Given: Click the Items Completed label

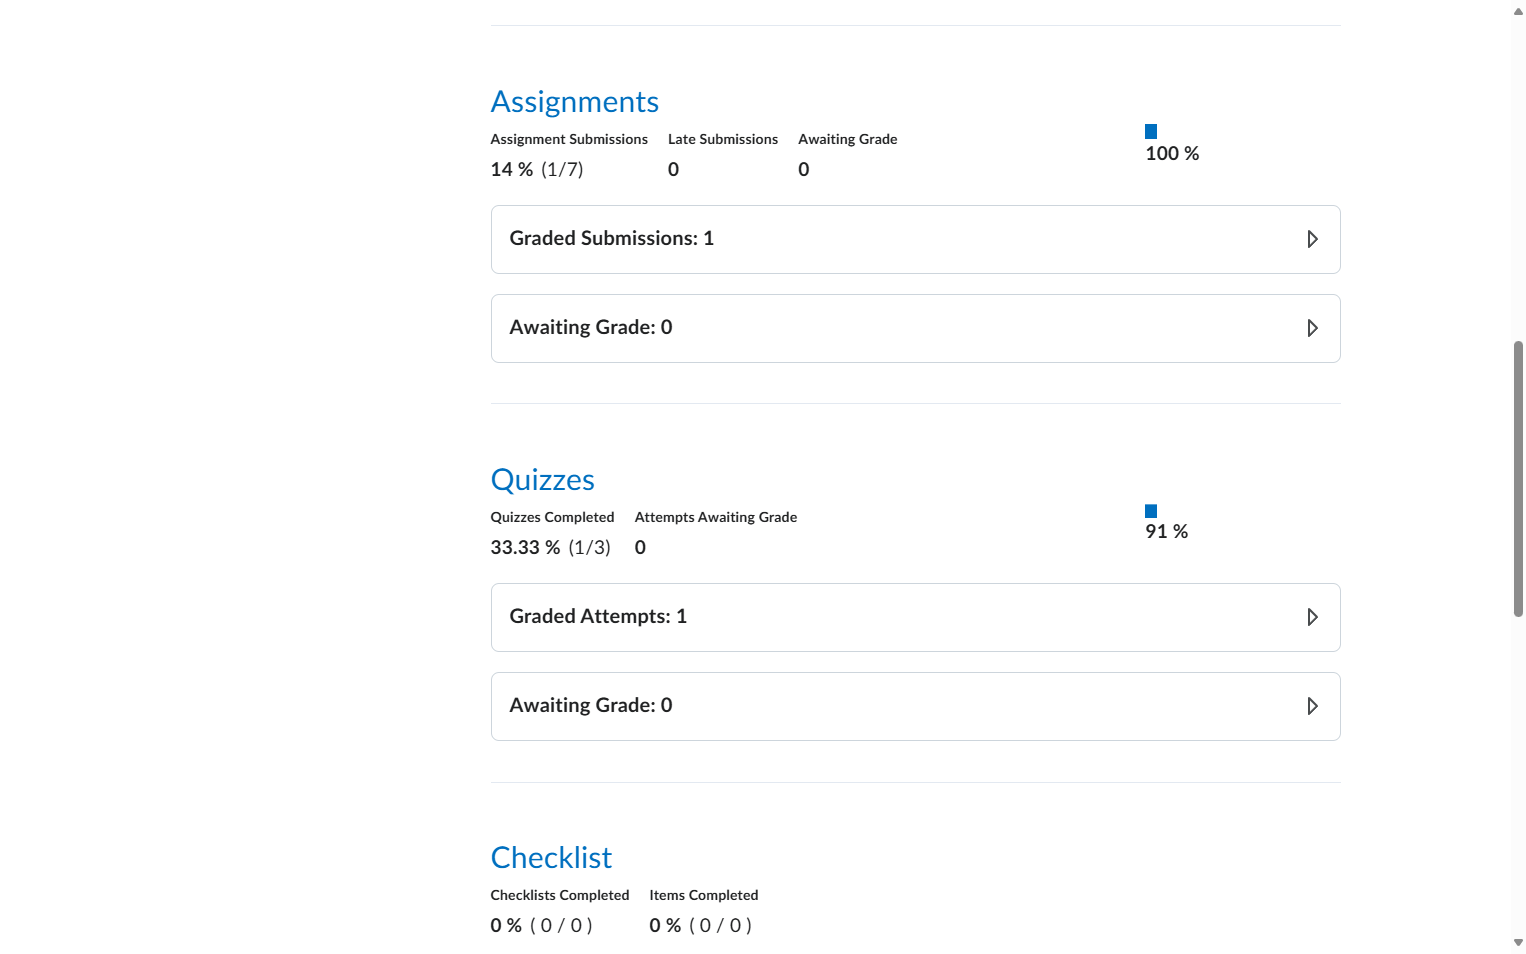Looking at the screenshot, I should tap(704, 895).
